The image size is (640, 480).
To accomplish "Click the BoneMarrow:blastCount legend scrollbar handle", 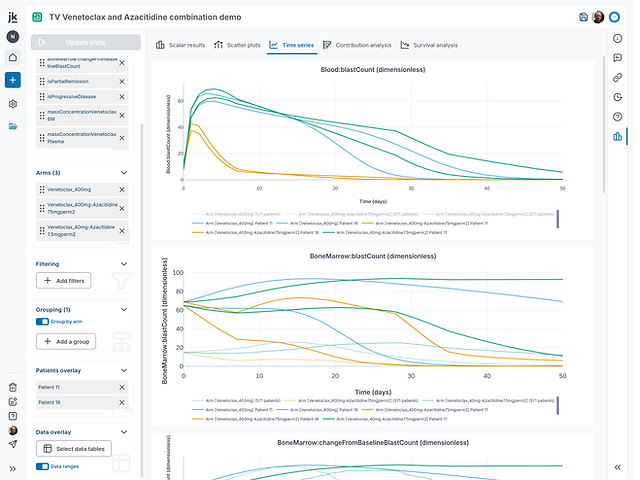I will [558, 405].
